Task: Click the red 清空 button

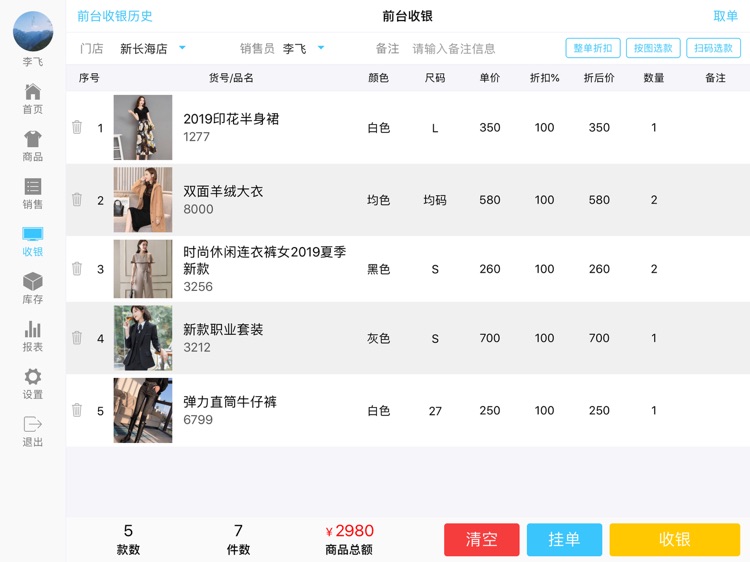Action: tap(482, 540)
